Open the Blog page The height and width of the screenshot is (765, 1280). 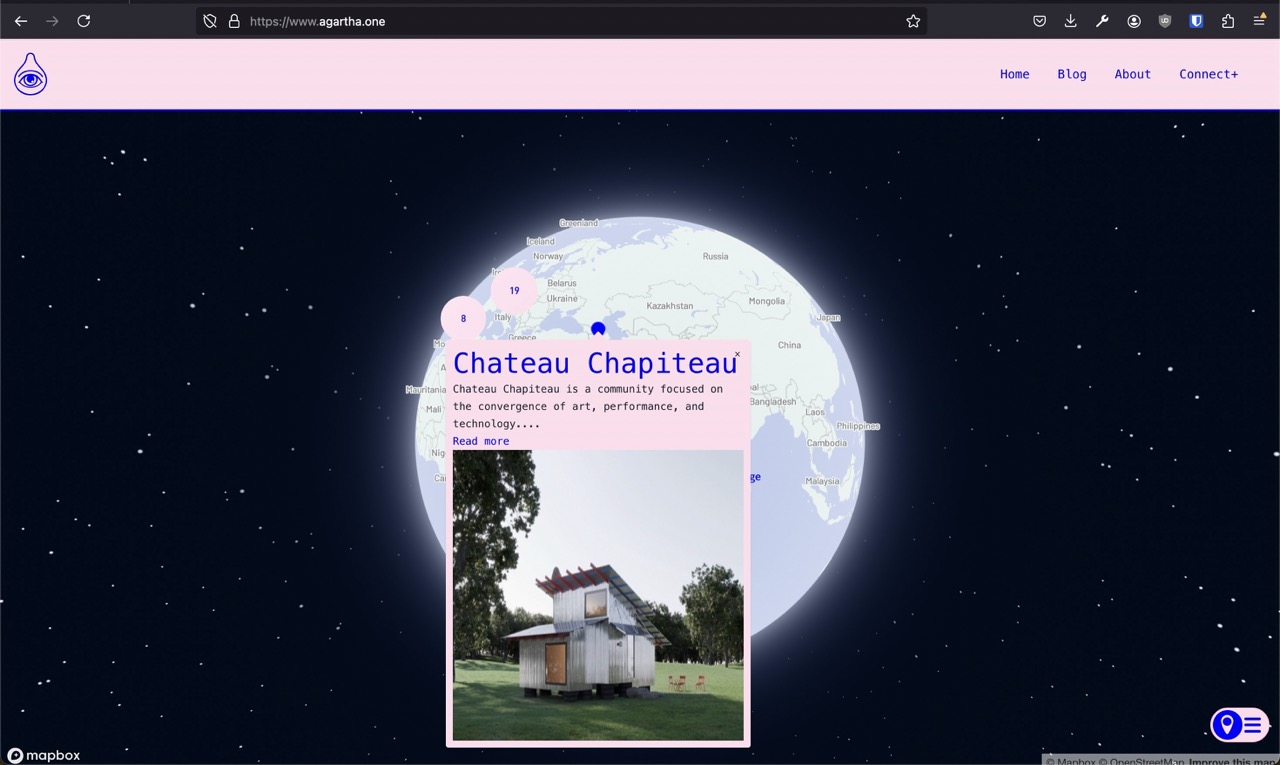(x=1071, y=74)
